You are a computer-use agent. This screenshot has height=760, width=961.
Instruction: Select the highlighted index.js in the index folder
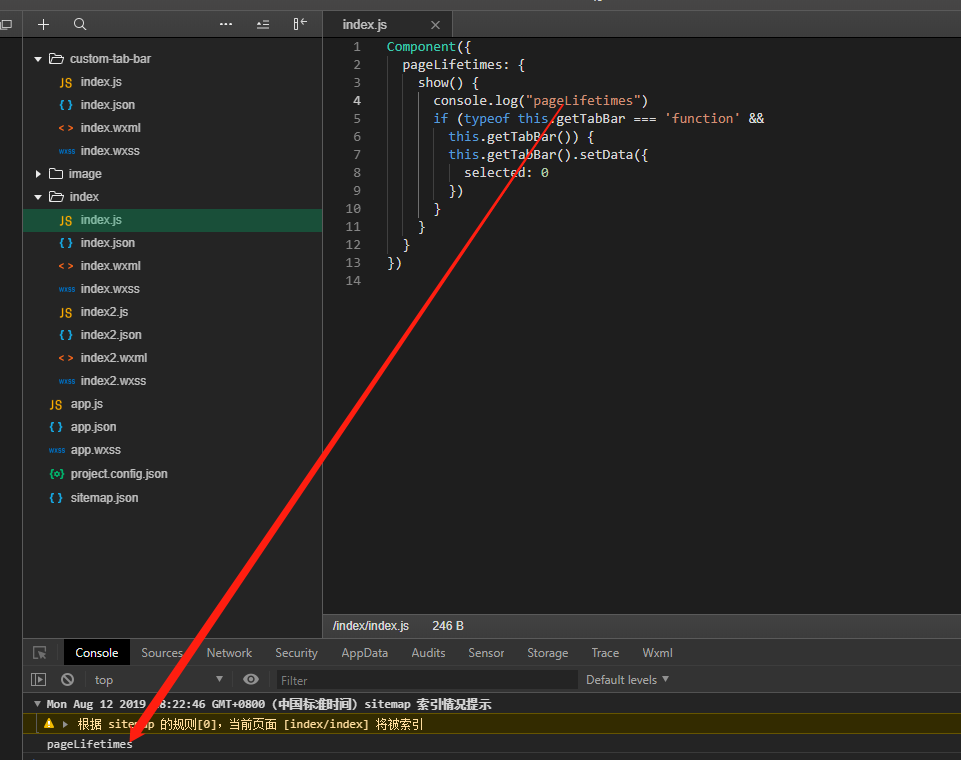click(x=173, y=220)
